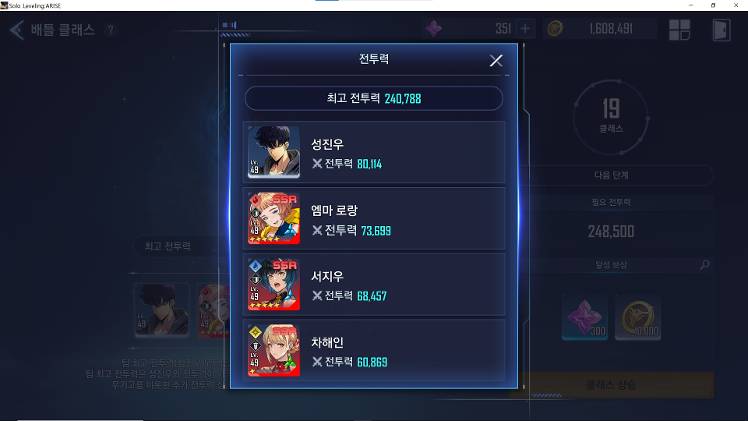Screen dimensions: 748x421
Task: Add more purple gems with plus button
Action: tap(525, 29)
